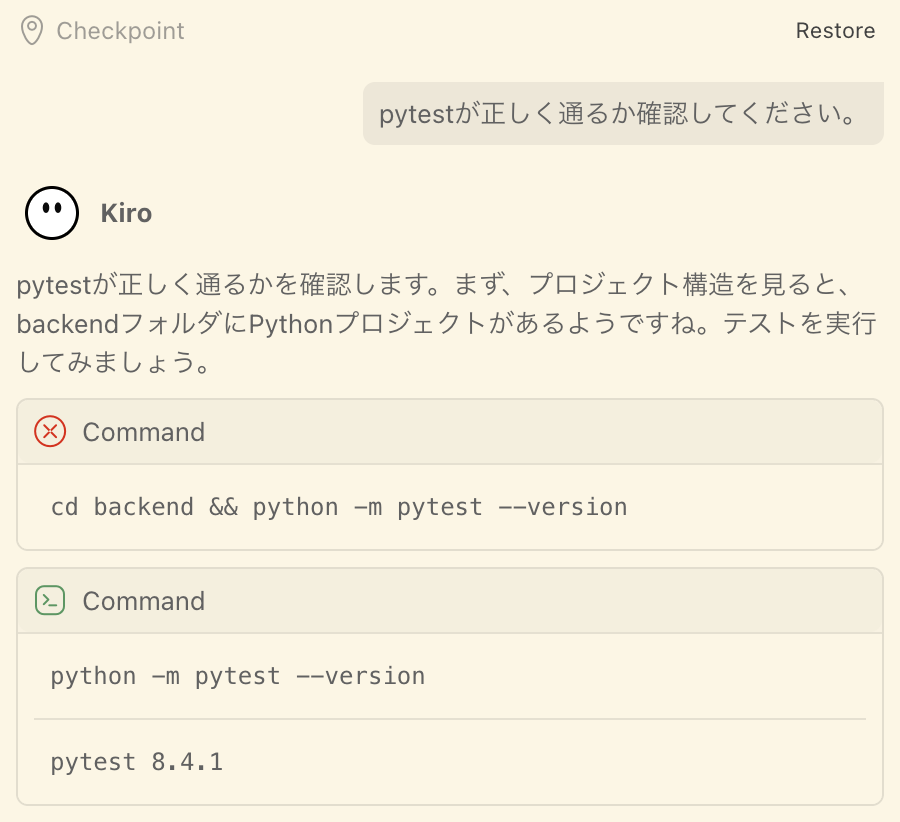The height and width of the screenshot is (822, 900).
Task: Click '--version' flag in the successful command
Action: (x=361, y=676)
